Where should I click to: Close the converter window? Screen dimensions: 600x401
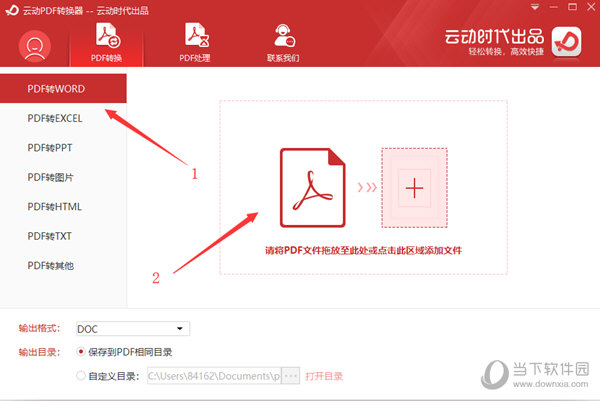coord(591,7)
